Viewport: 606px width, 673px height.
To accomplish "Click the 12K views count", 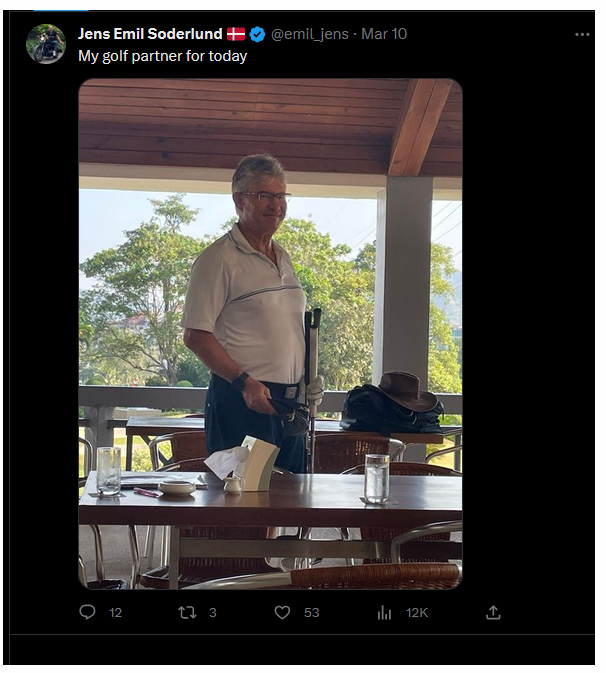I will 417,612.
